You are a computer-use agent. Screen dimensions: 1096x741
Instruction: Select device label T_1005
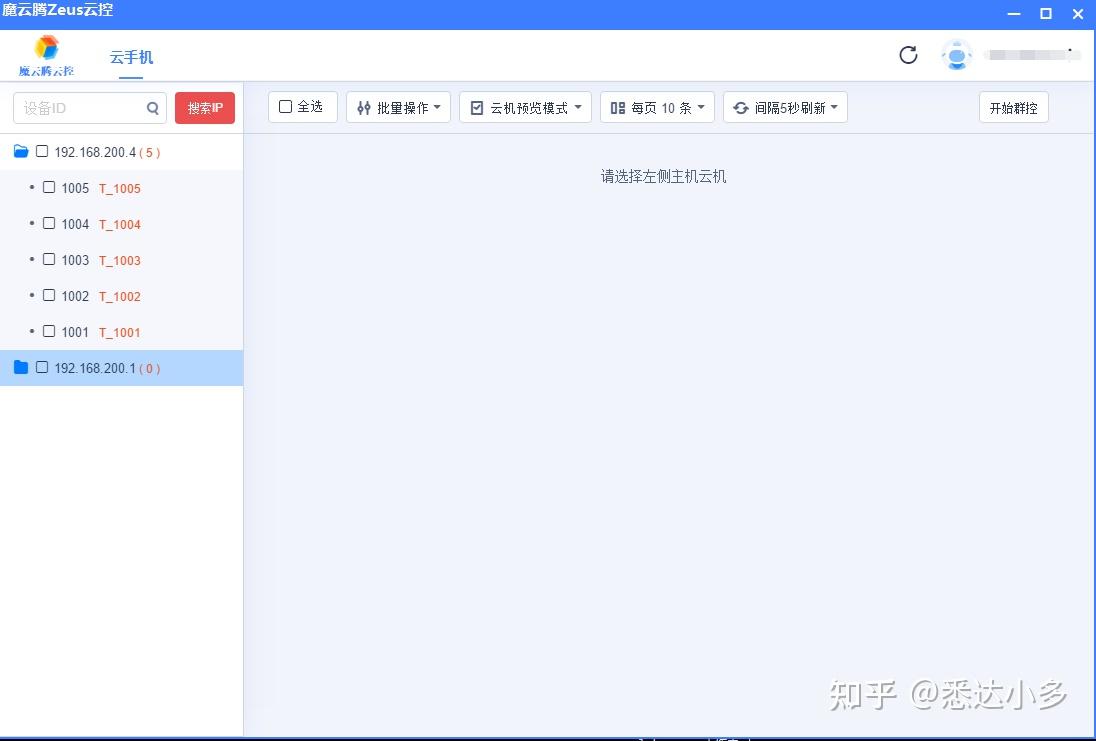120,189
